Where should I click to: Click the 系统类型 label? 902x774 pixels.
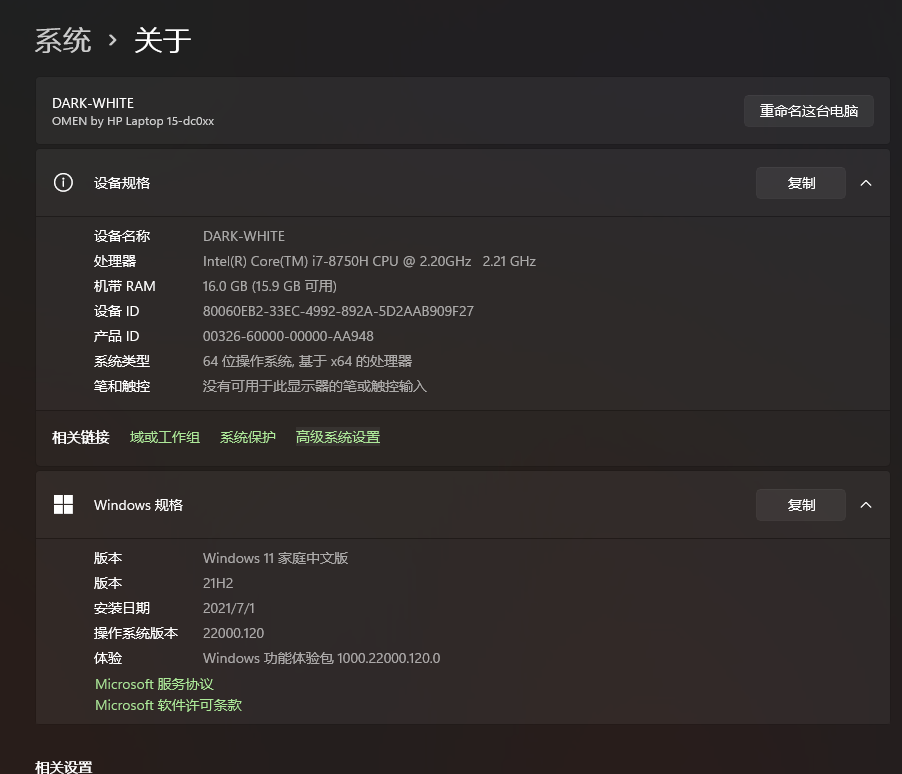tap(122, 361)
